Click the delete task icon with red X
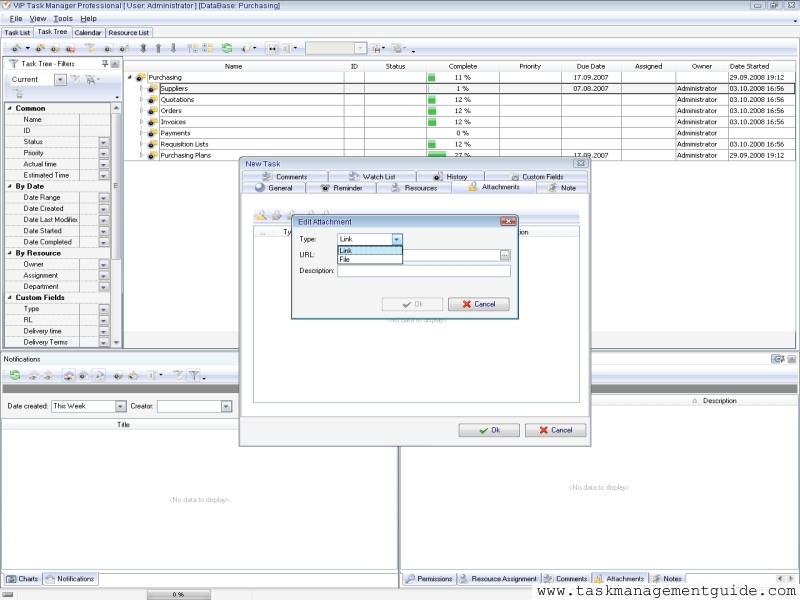 [x=70, y=48]
